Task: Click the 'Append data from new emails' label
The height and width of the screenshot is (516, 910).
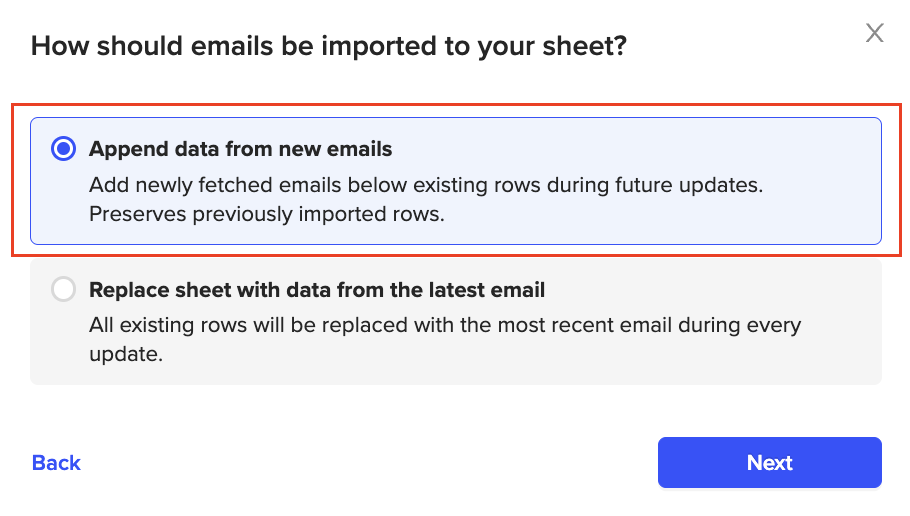Action: 240,149
